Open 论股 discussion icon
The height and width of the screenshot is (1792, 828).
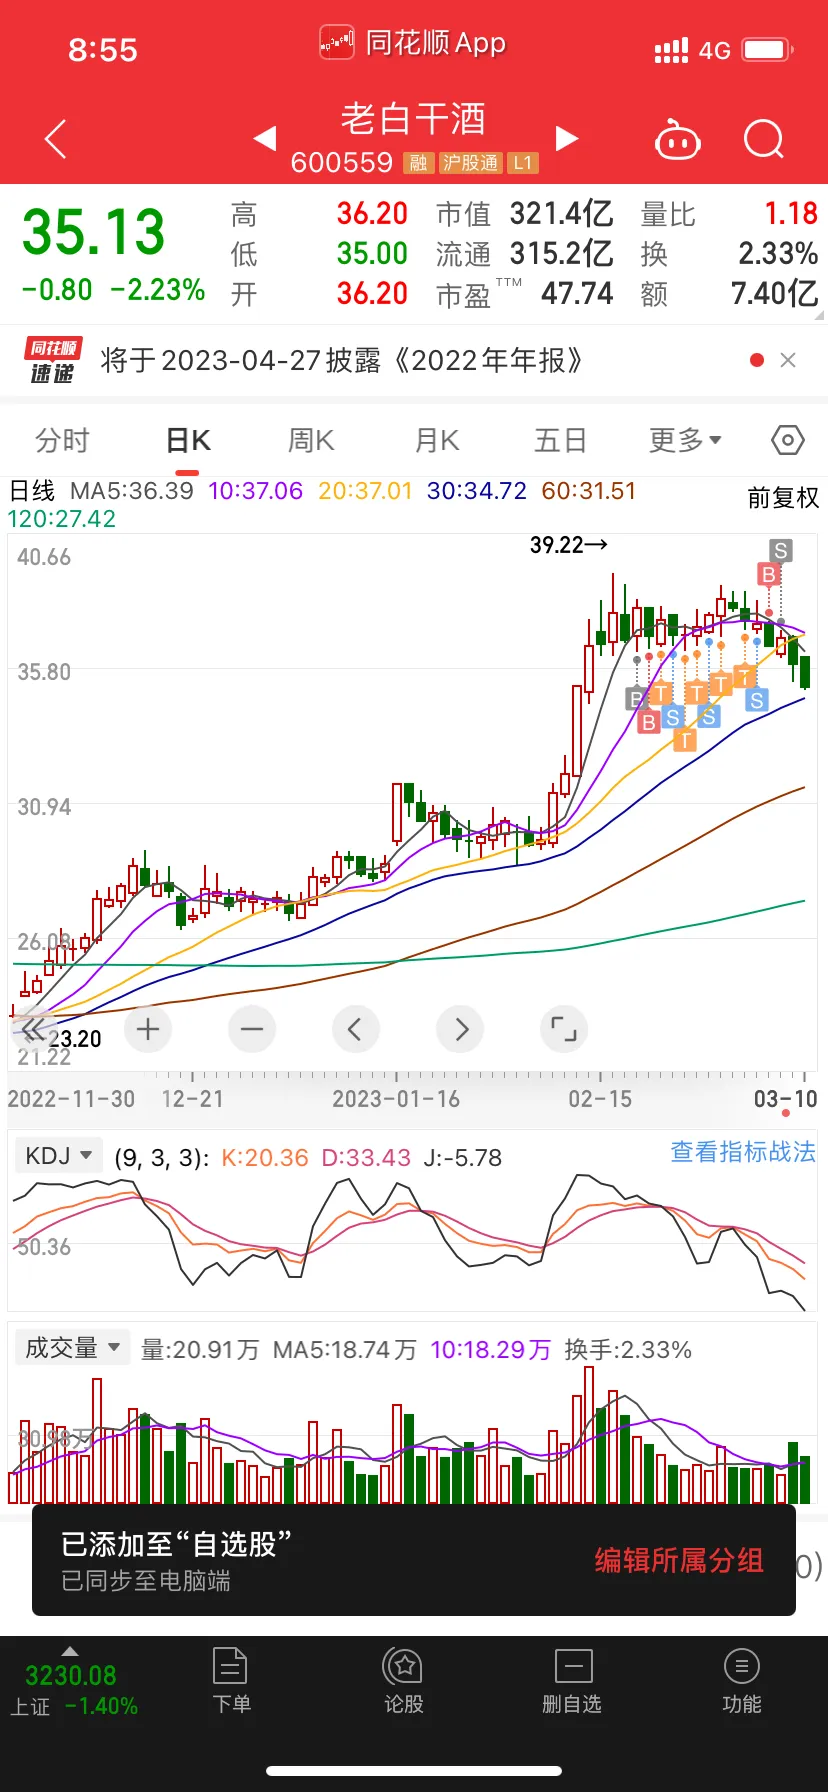[404, 1681]
